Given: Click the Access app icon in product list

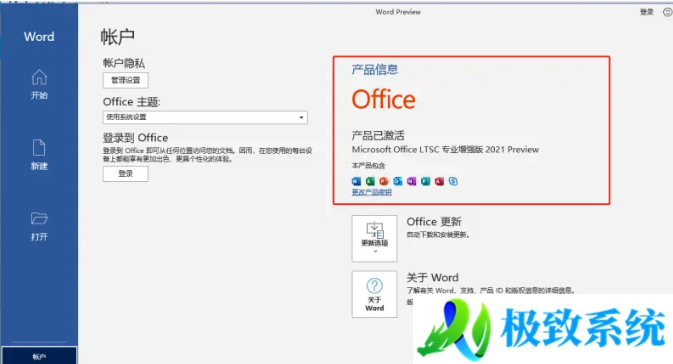Looking at the screenshot, I should (x=439, y=182).
